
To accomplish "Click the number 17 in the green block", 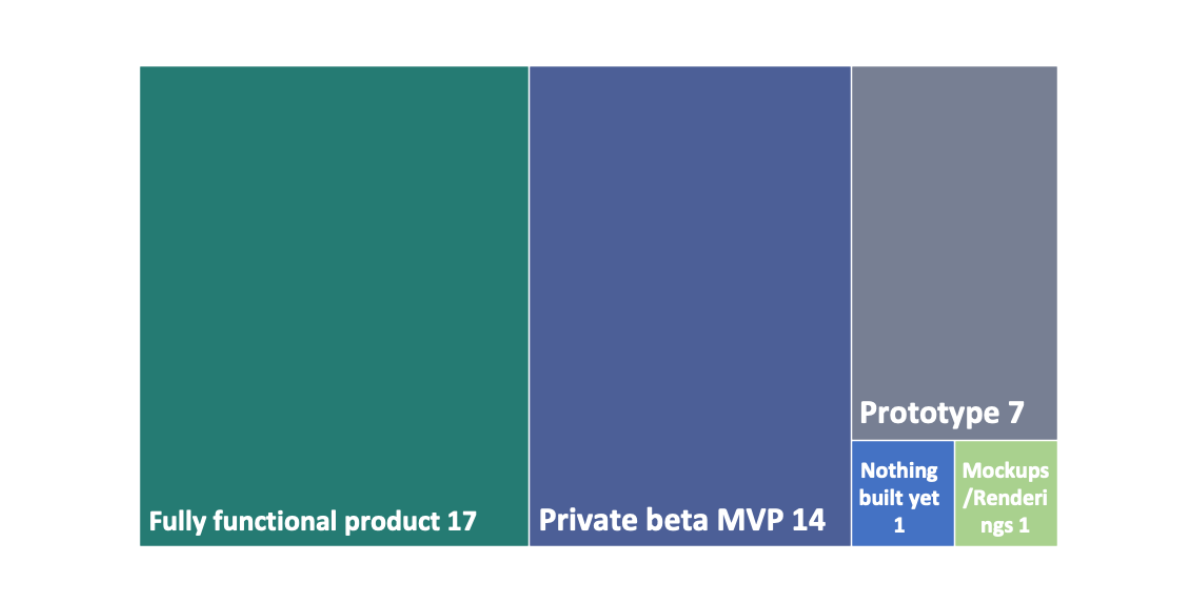I will tap(461, 521).
